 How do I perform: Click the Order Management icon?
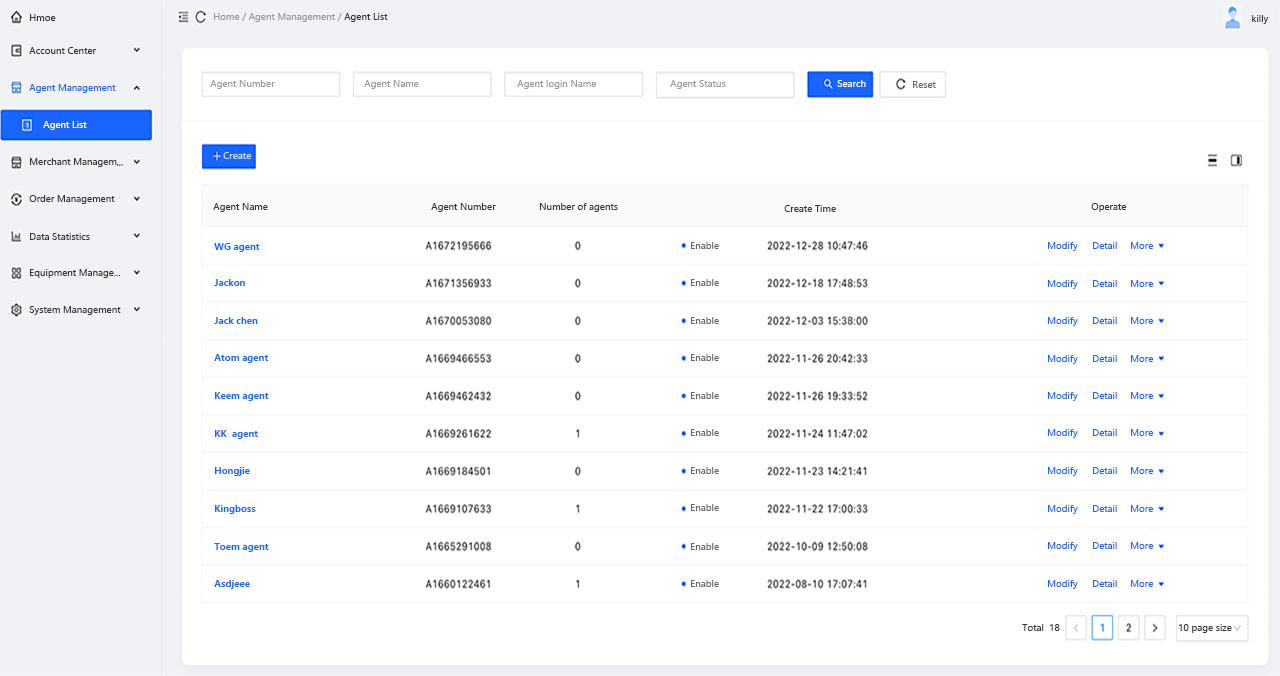tap(16, 199)
